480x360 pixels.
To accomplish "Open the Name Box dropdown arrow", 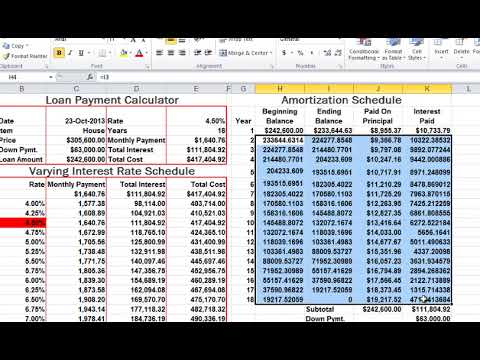I will tap(51, 77).
